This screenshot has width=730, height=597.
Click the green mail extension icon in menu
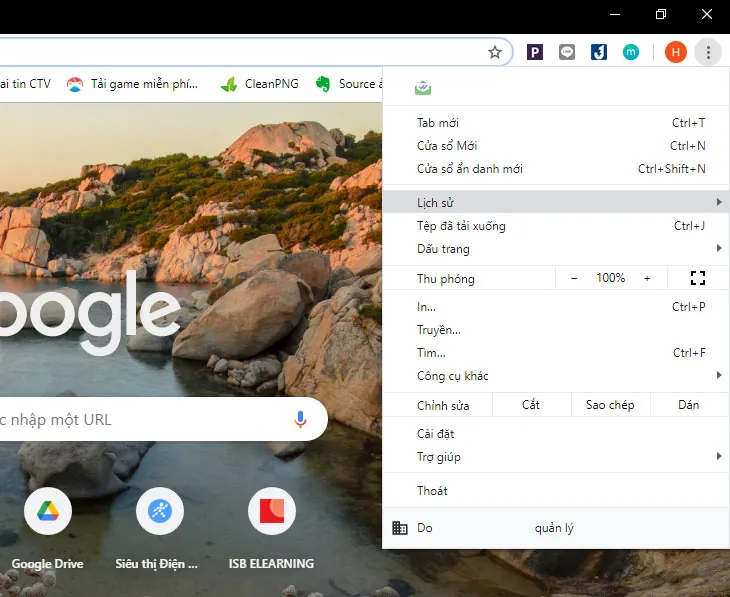click(x=423, y=88)
